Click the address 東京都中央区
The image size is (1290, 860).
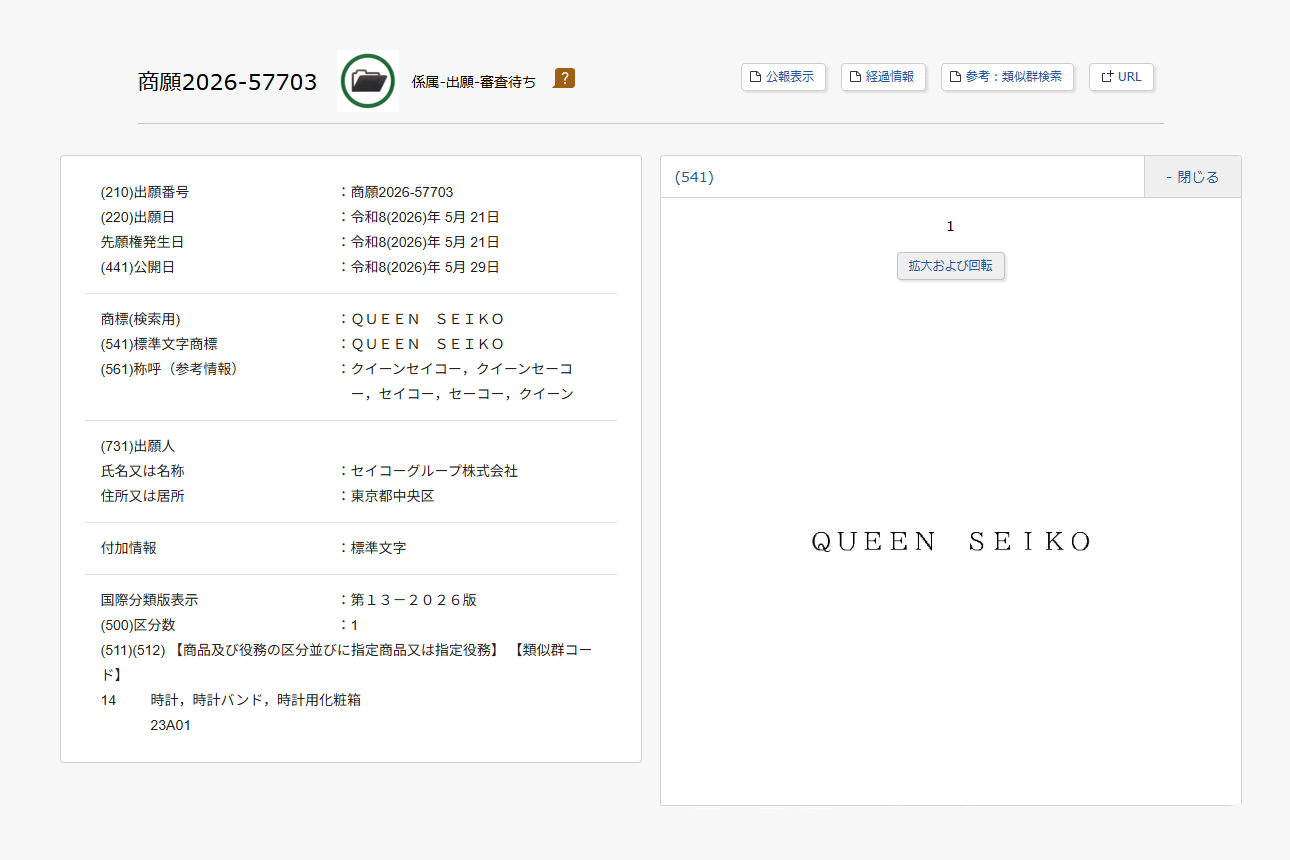coord(392,496)
